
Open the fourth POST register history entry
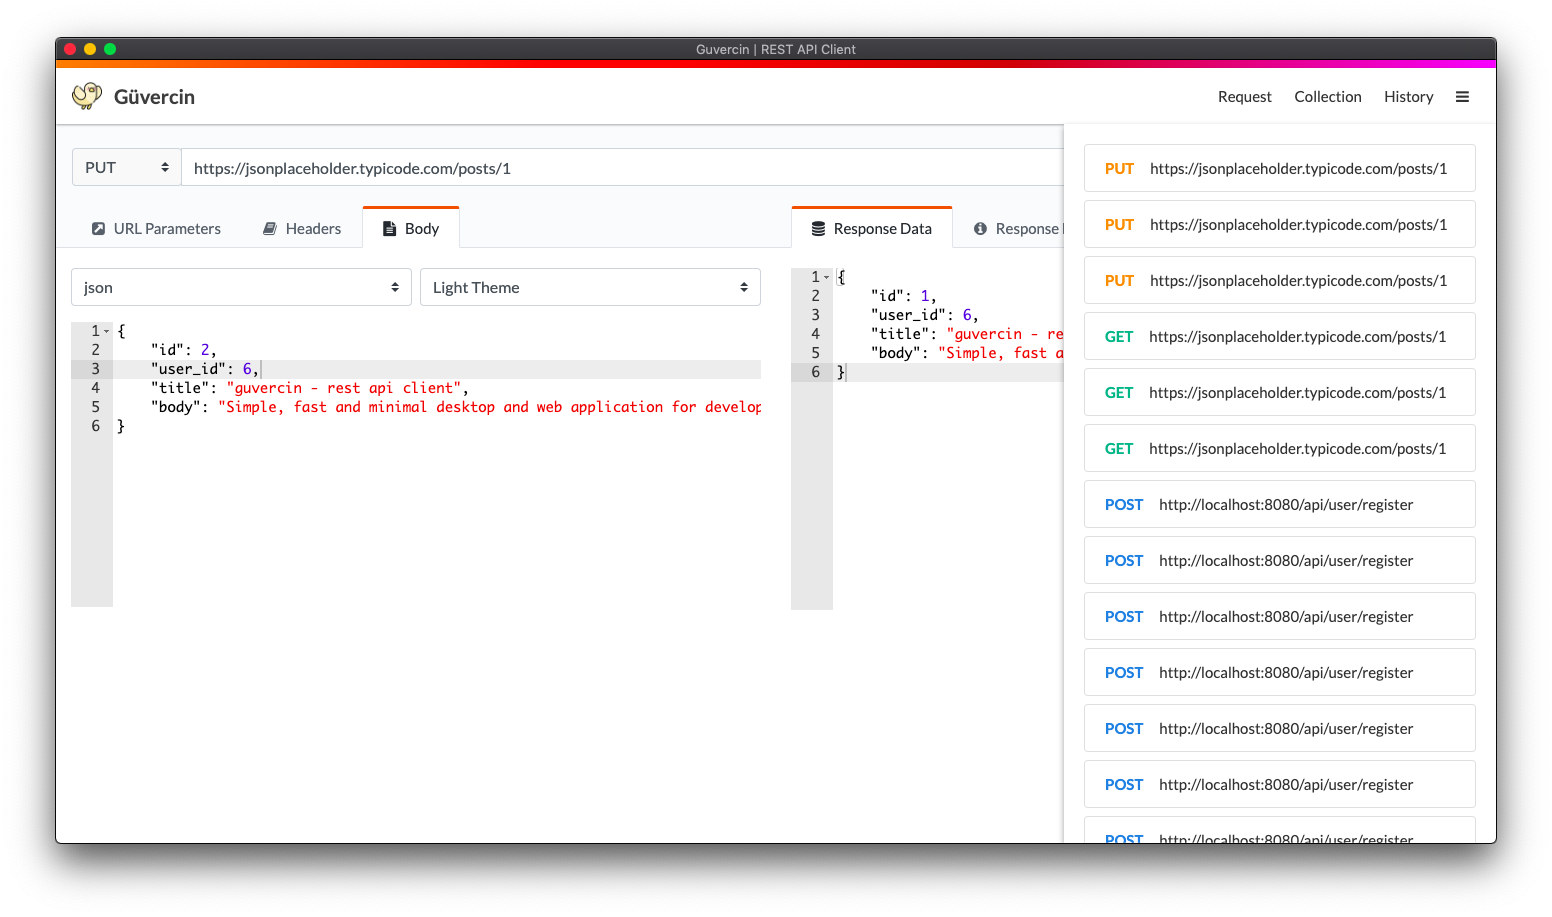coord(1280,672)
